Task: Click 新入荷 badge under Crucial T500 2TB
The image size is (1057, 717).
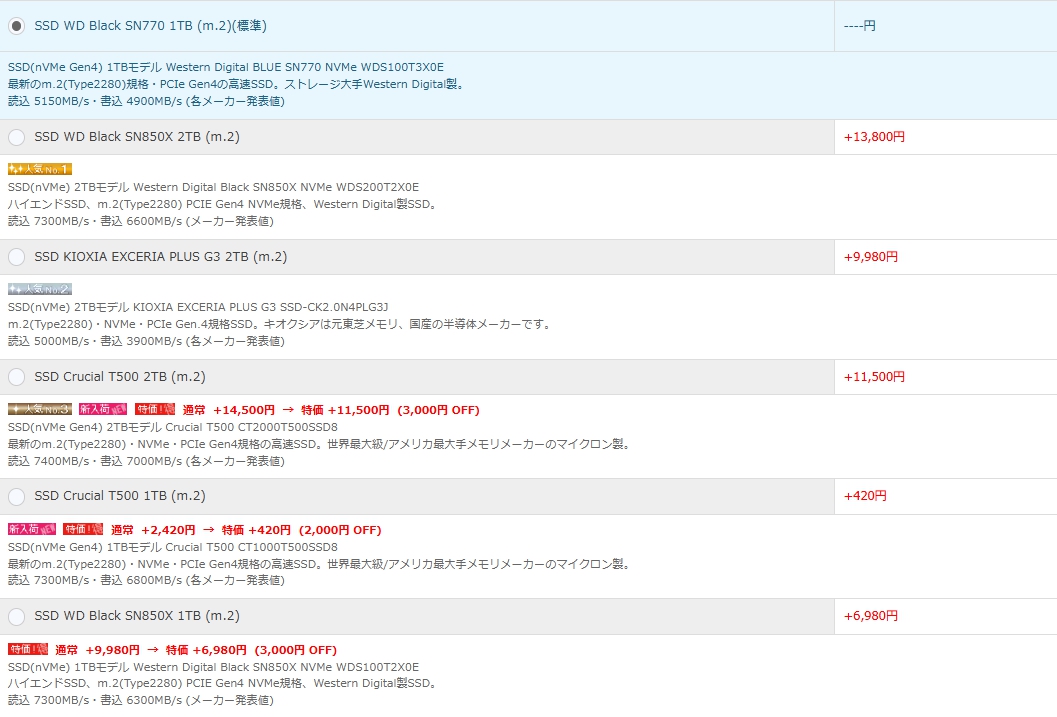Action: pos(102,409)
